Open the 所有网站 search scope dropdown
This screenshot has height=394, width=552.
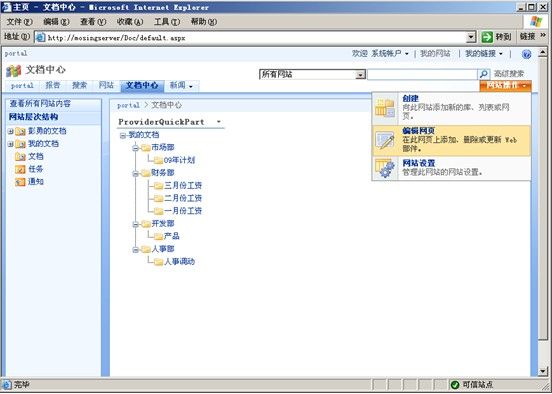[x=360, y=75]
